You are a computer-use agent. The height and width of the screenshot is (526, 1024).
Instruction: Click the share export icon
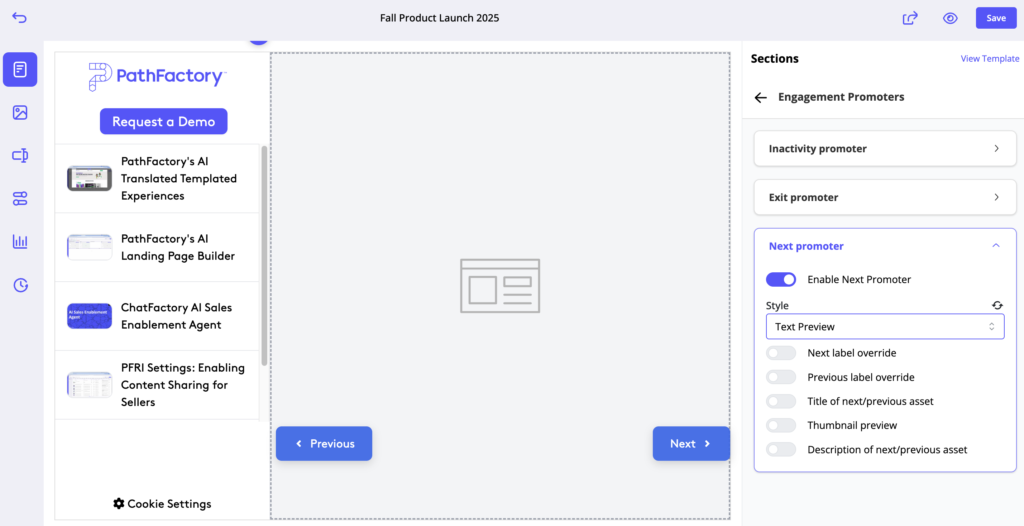pyautogui.click(x=910, y=18)
